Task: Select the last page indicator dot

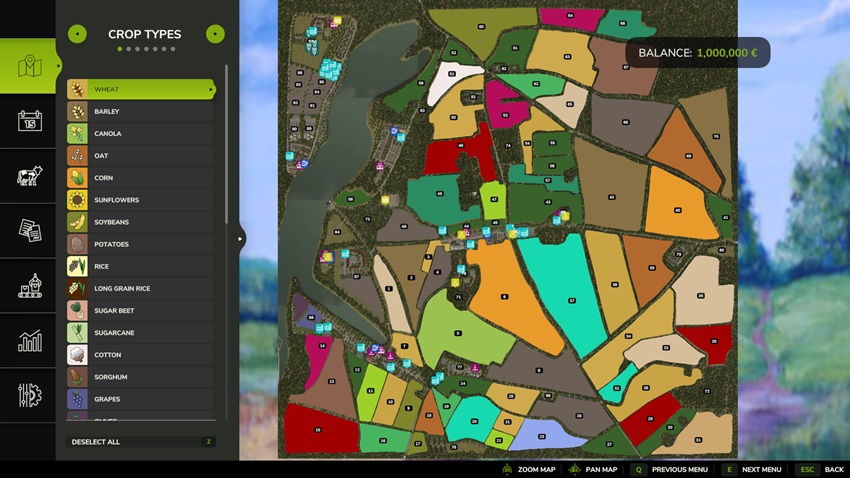Action: tap(173, 49)
